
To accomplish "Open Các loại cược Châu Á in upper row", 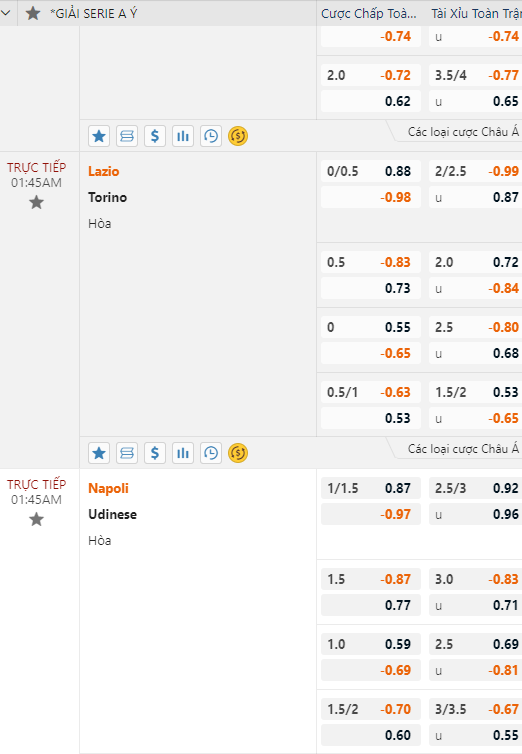I will click(x=463, y=132).
